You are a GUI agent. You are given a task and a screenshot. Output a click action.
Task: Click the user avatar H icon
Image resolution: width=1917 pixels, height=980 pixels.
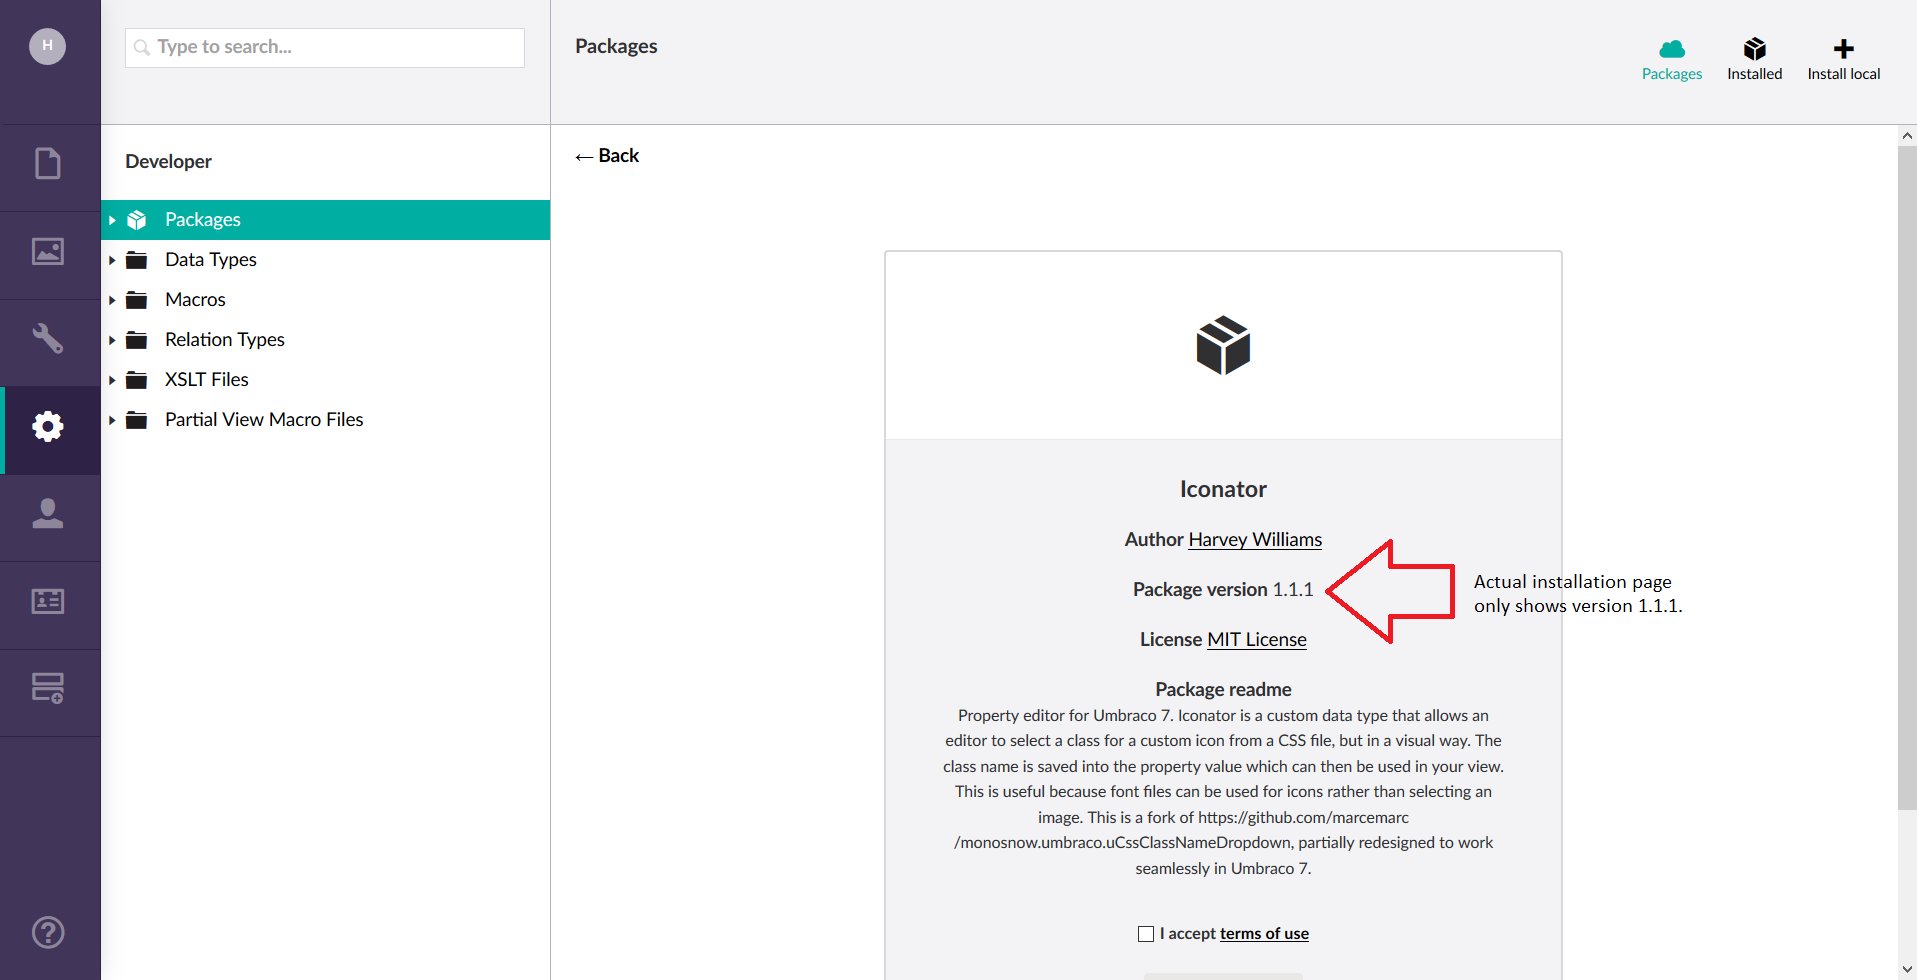pos(47,46)
